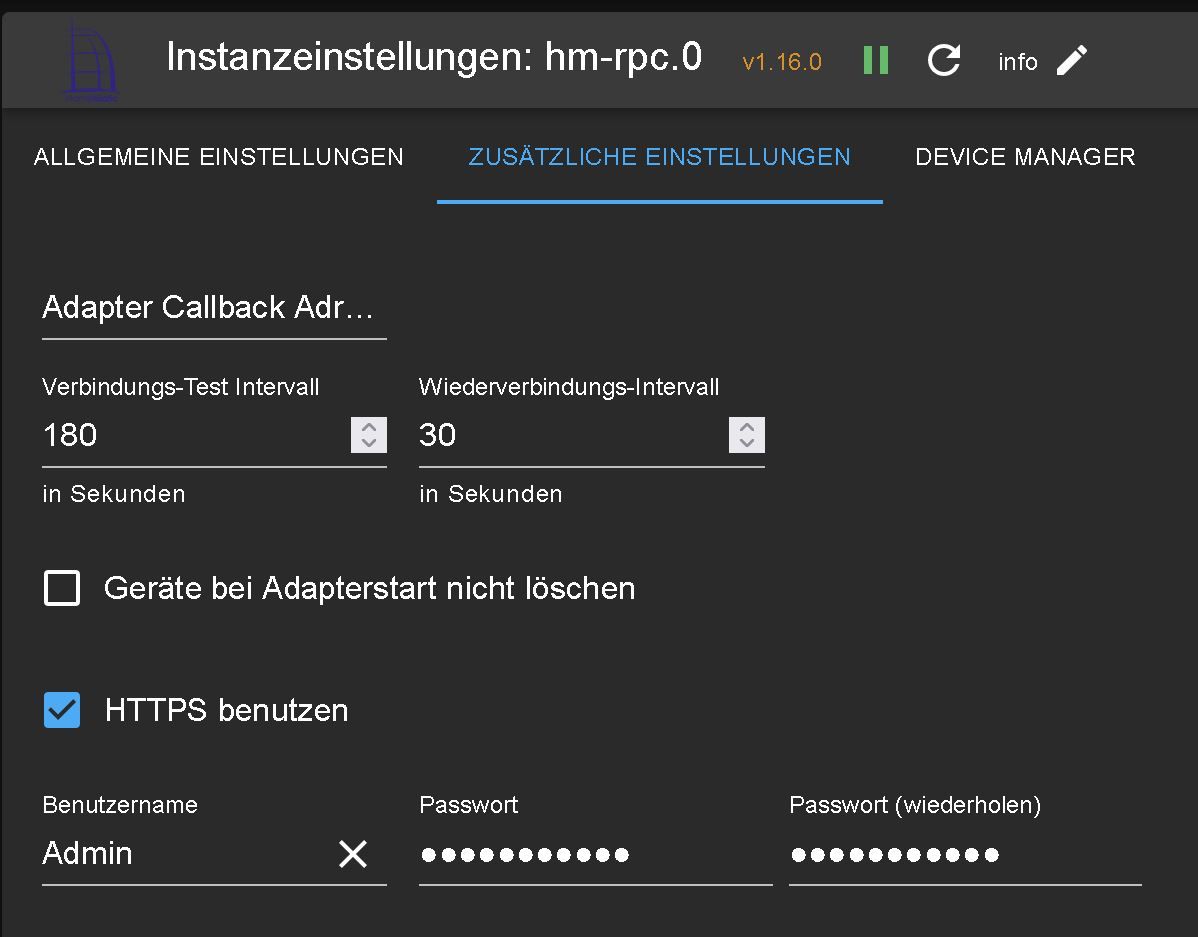1198x937 pixels.
Task: Enable Geräte bei Adapterstart nicht löschen
Action: coord(62,588)
